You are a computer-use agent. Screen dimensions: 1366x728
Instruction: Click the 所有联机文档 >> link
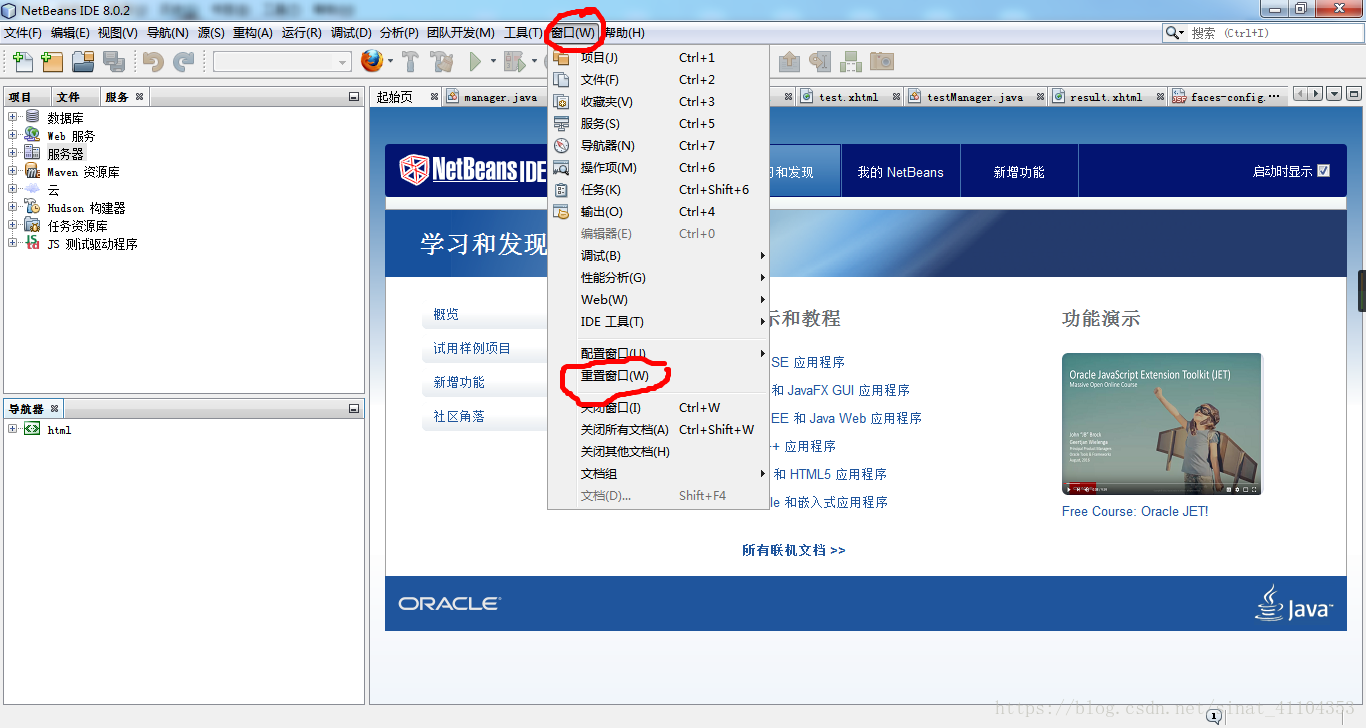coord(794,550)
